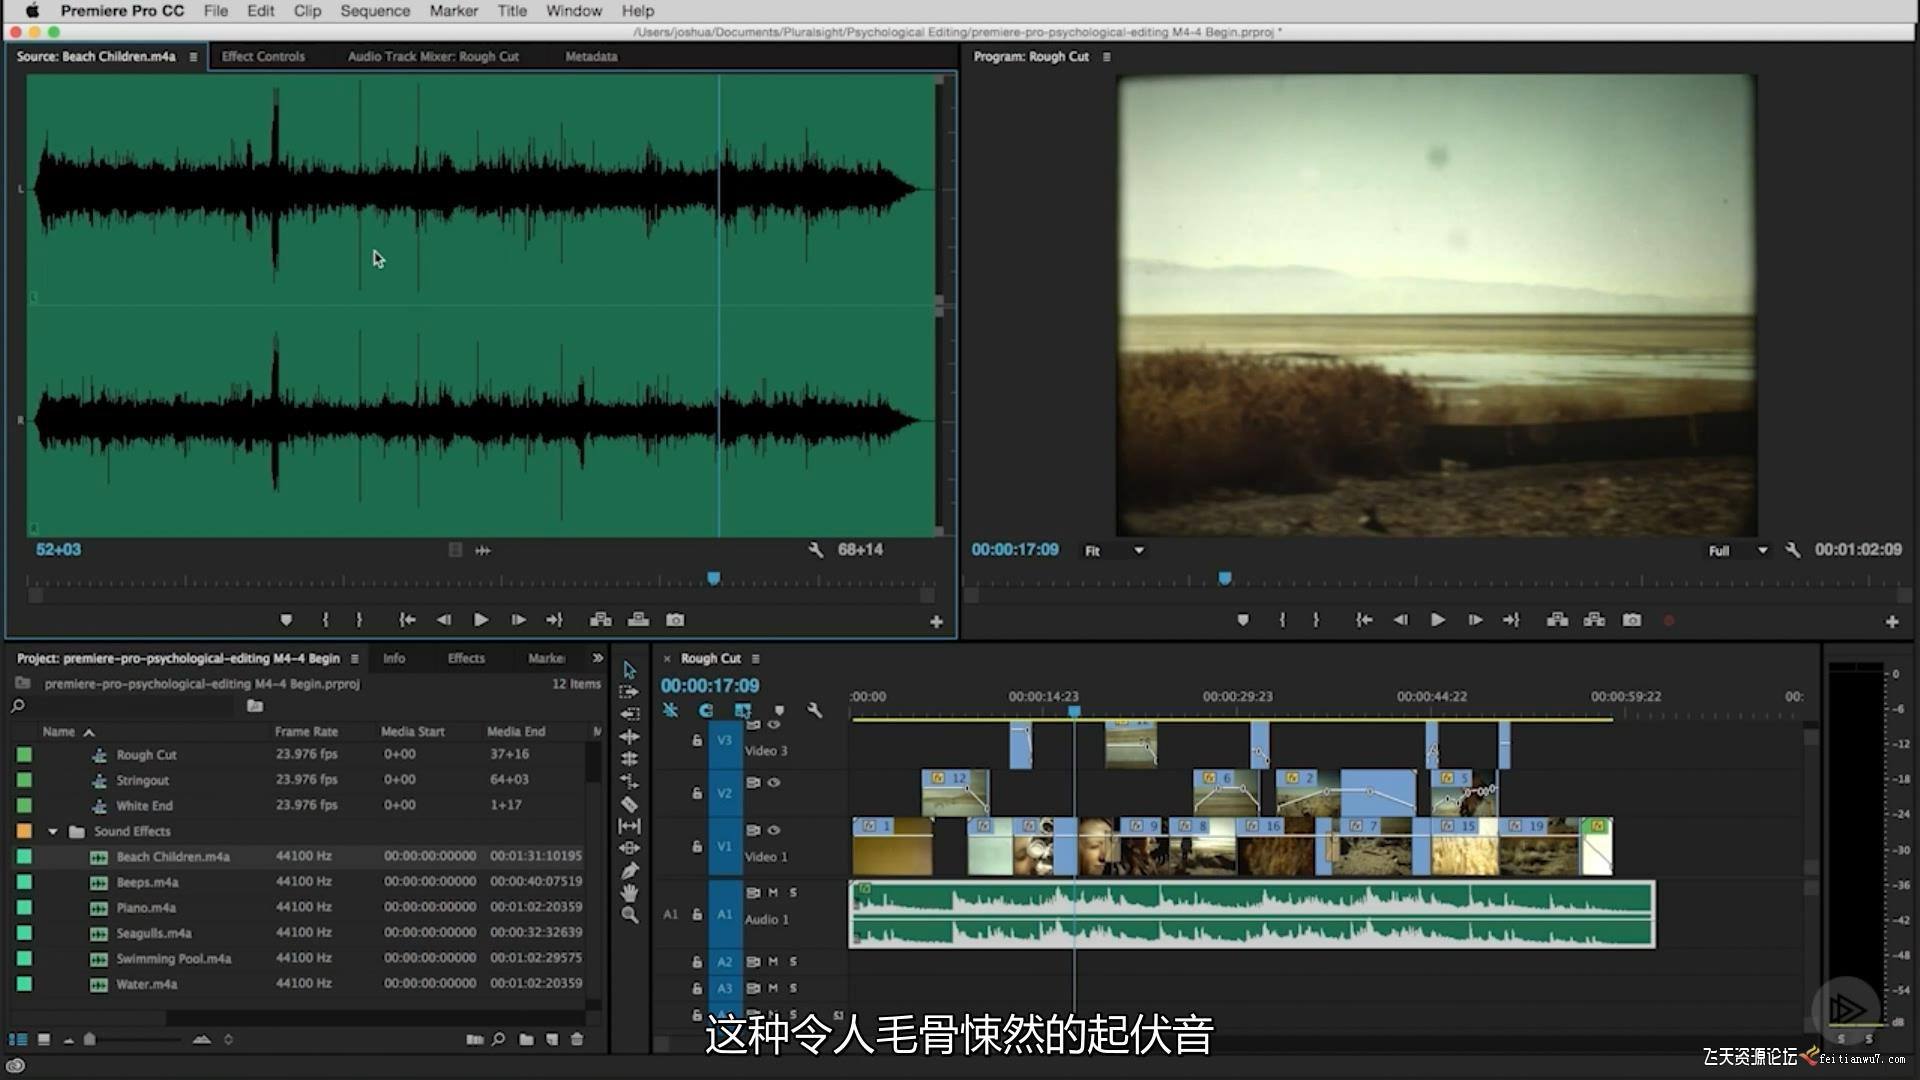This screenshot has height=1080, width=1920.
Task: Click the Program monitor playhead scrubber
Action: point(1224,578)
